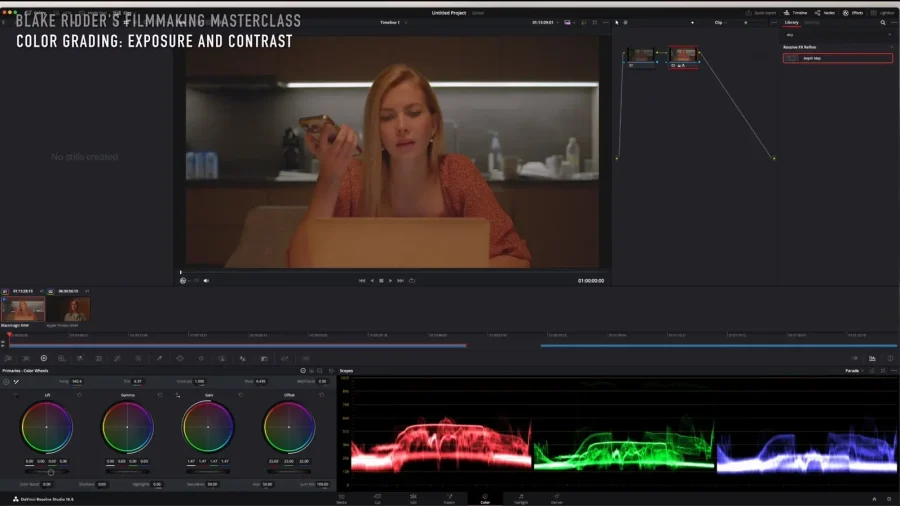Viewport: 900px width, 506px height.
Task: Open the Keyframes panel icon
Action: click(855, 359)
